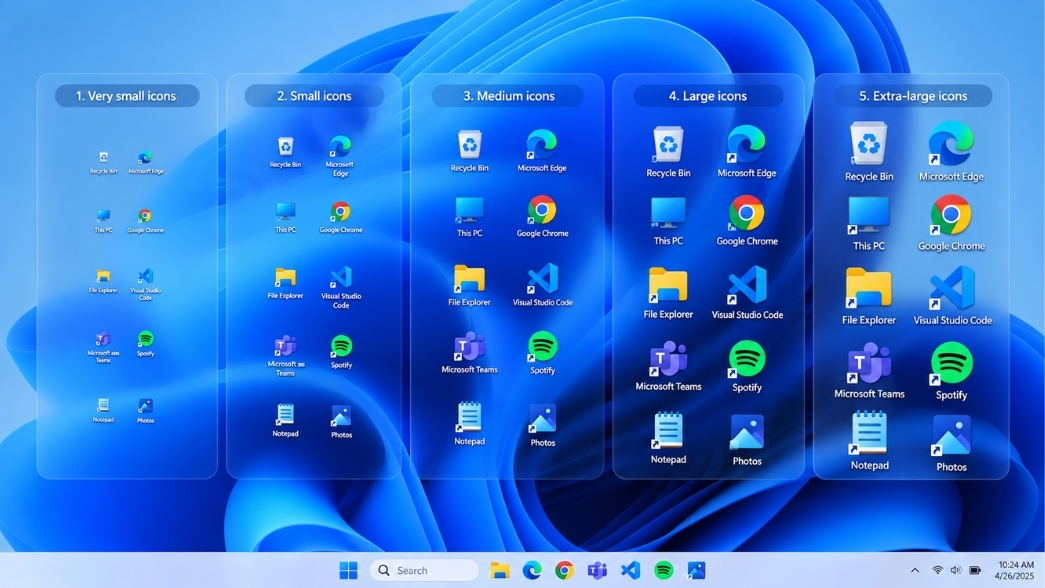Select Google Chrome in the Extra-large icons panel
The image size is (1045, 588).
tap(951, 223)
